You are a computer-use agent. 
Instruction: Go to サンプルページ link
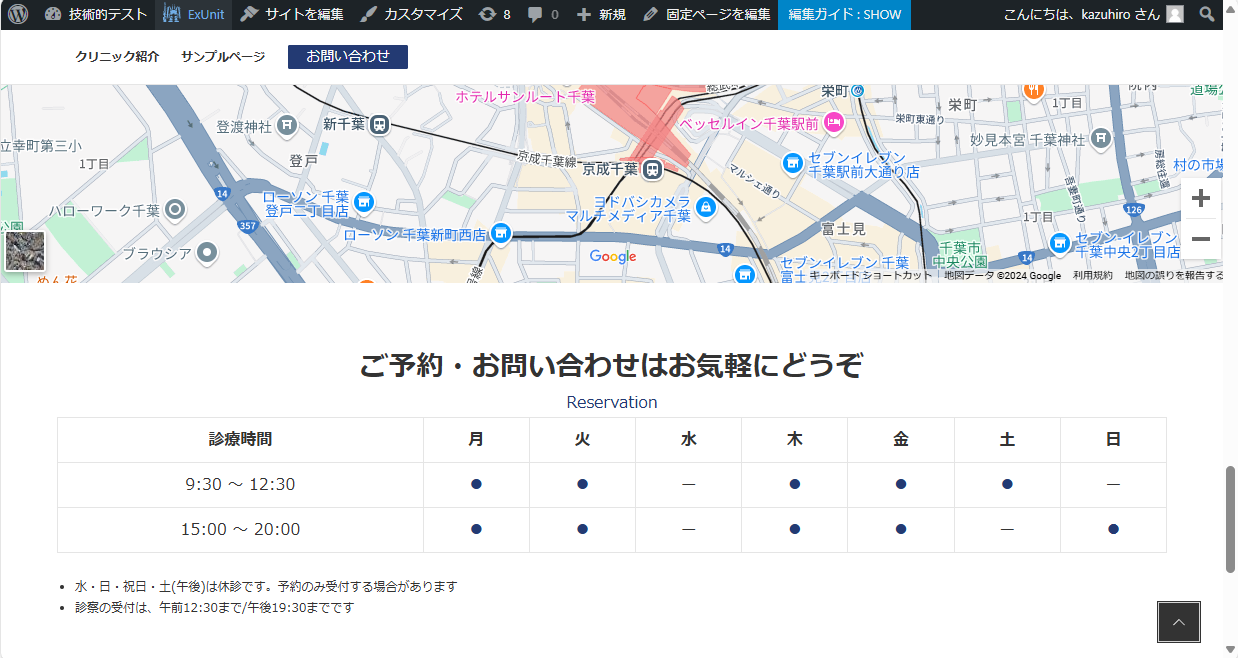click(223, 57)
